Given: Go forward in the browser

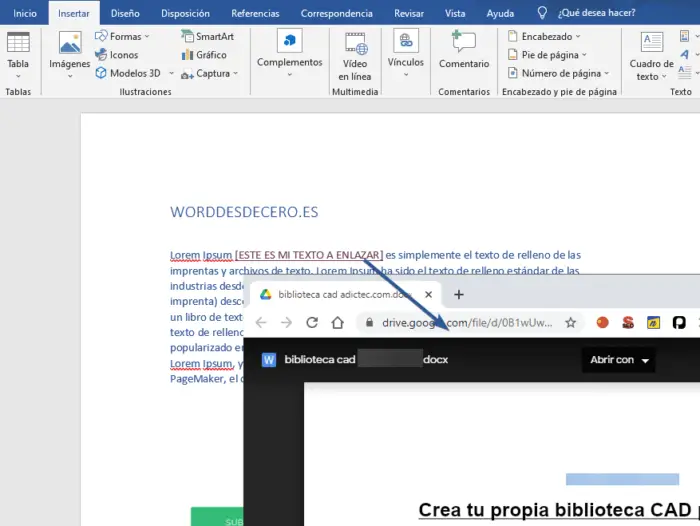Looking at the screenshot, I should [286, 322].
